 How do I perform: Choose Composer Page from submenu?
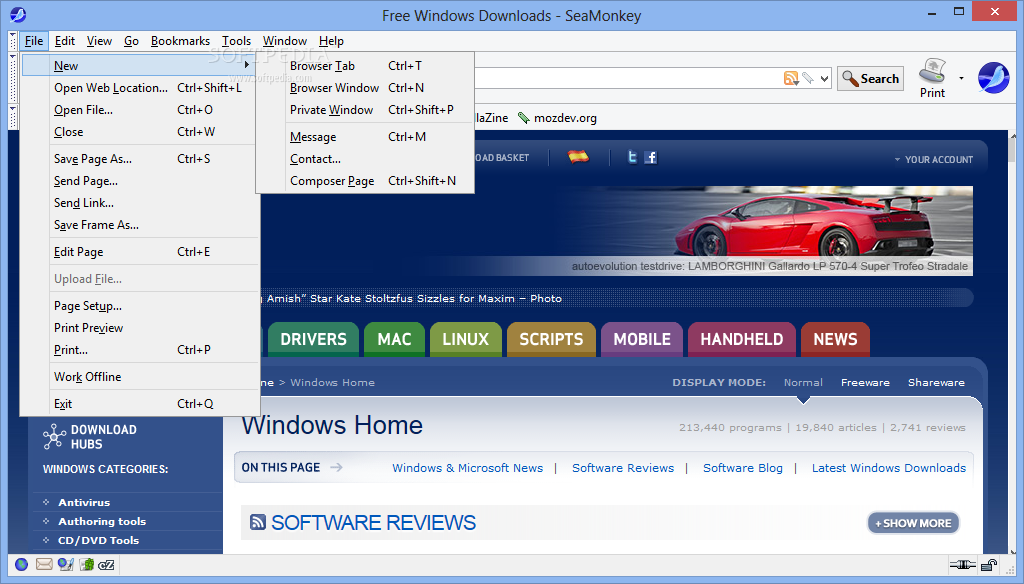pyautogui.click(x=365, y=181)
